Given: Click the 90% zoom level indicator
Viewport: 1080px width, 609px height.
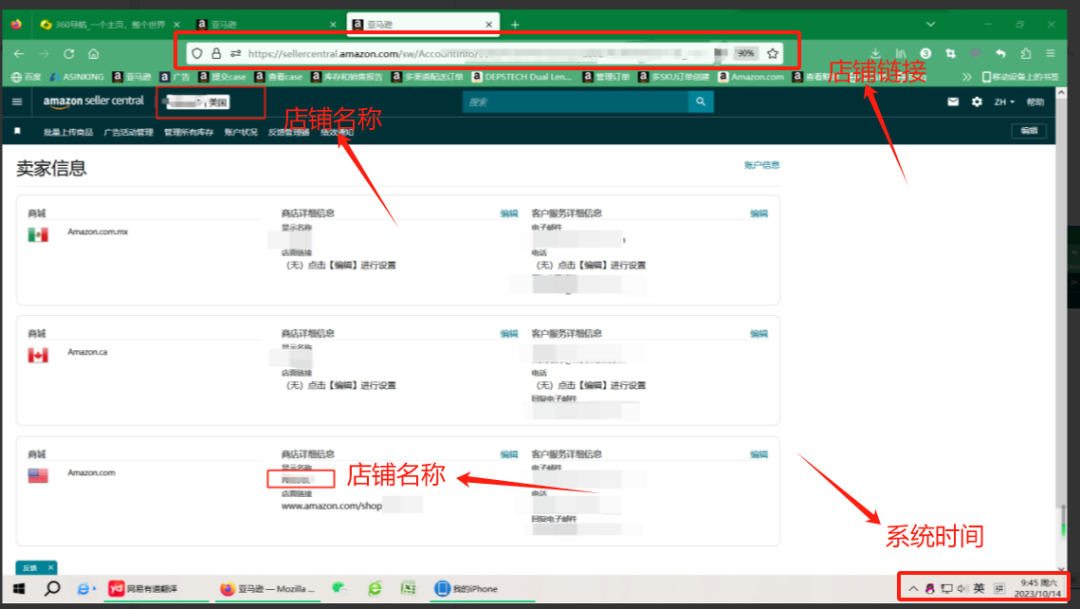Looking at the screenshot, I should (745, 53).
